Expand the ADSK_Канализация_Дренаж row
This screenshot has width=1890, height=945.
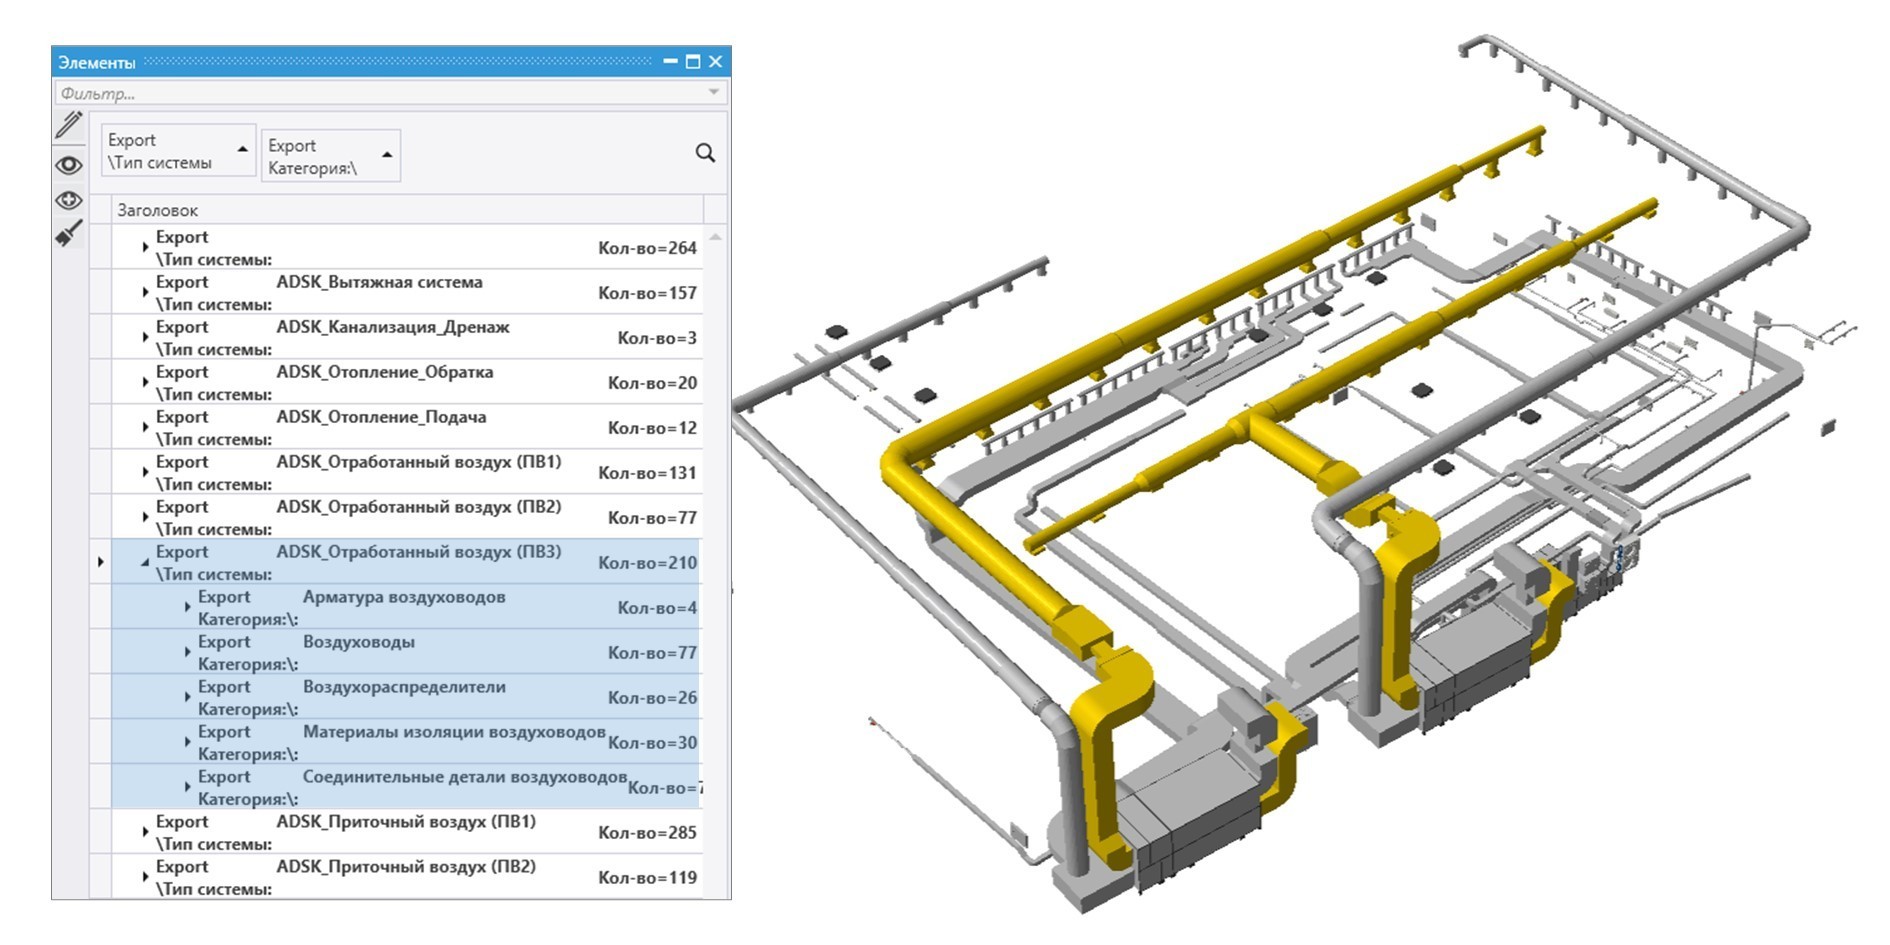coord(145,337)
